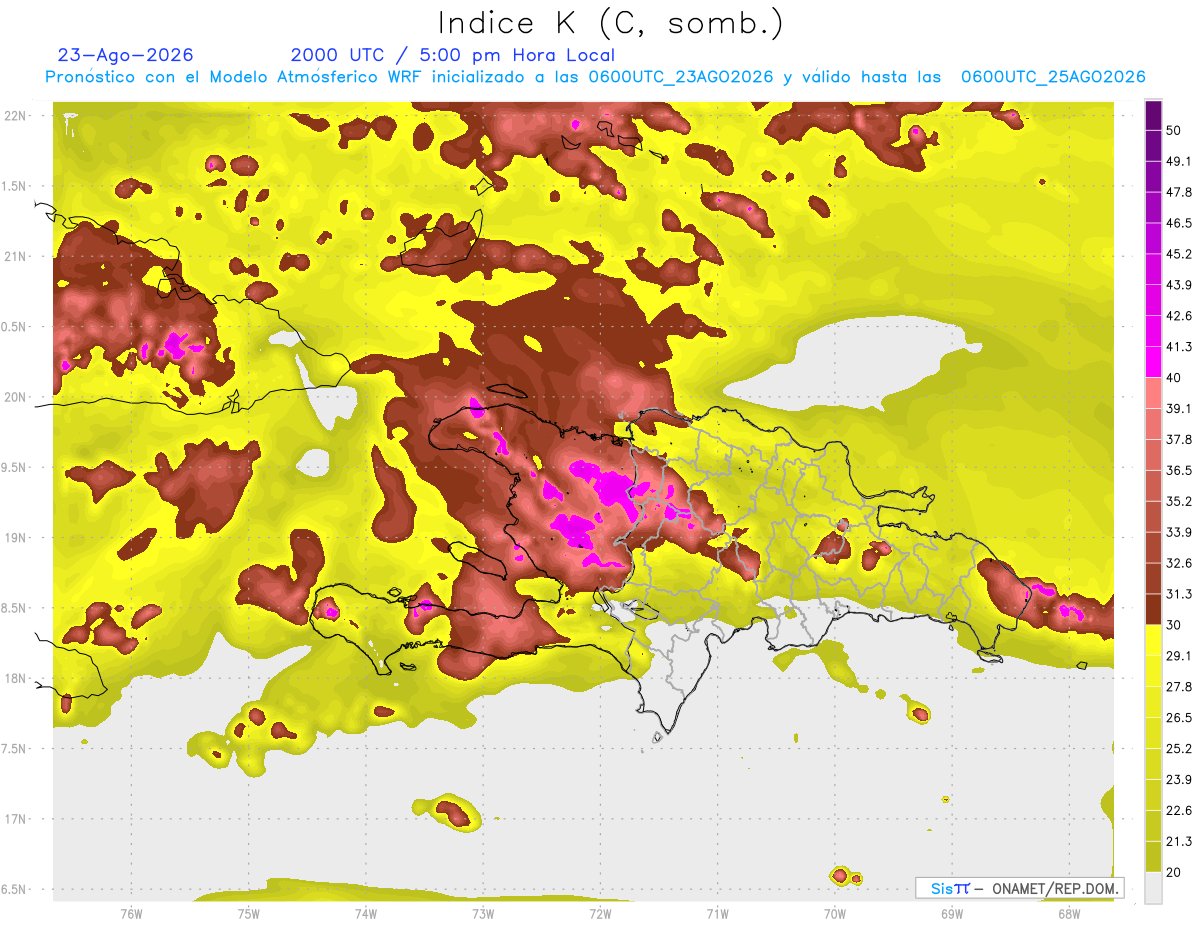The height and width of the screenshot is (927, 1200).
Task: Click the colorbar value '36.5'
Action: (x=1178, y=471)
